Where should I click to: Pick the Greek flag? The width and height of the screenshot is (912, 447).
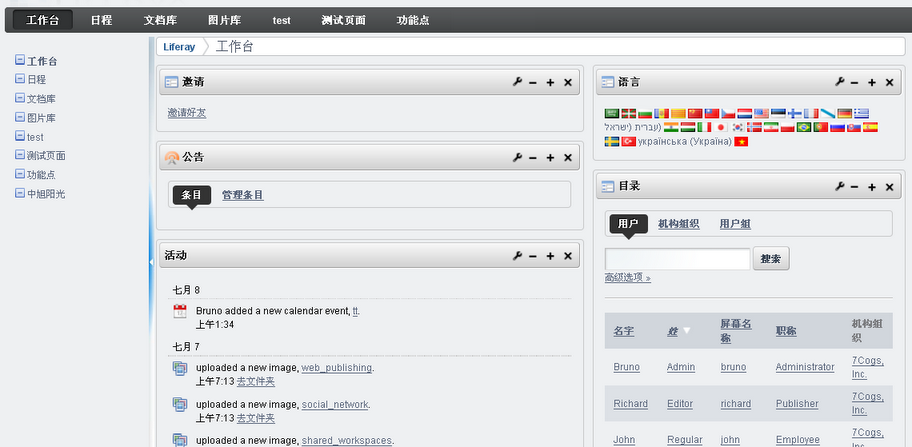861,113
